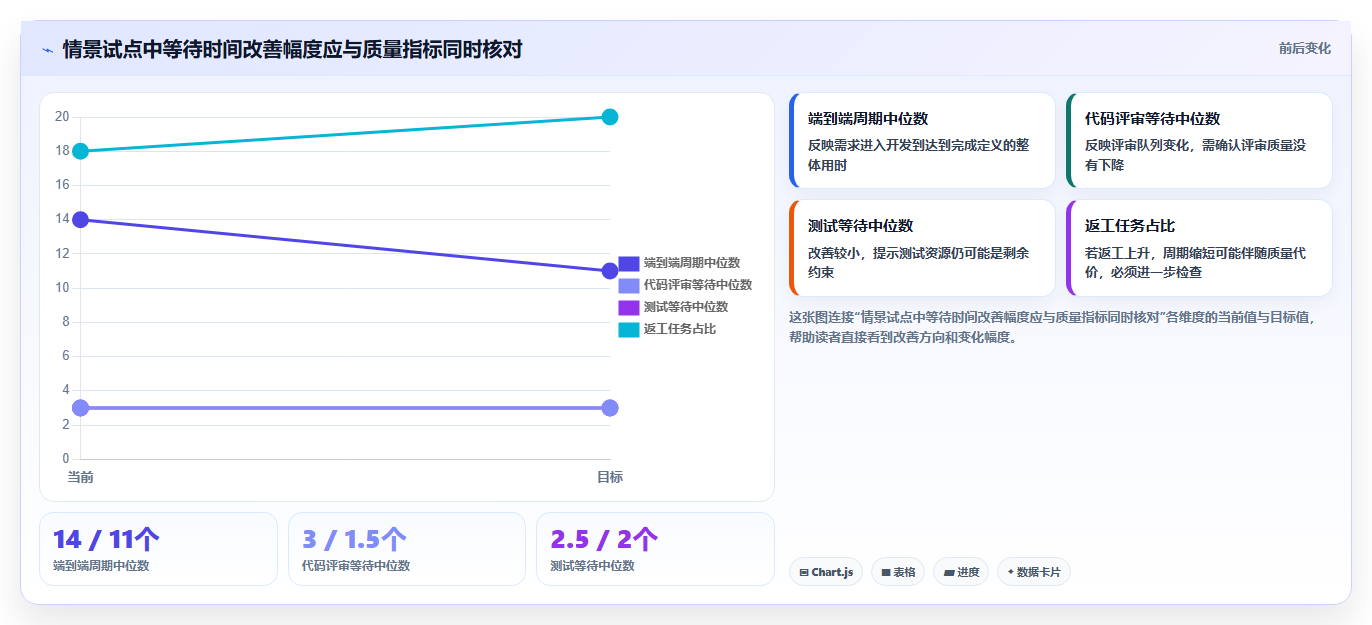The height and width of the screenshot is (625, 1372).
Task: Click the icon on the 数据卡片 chip
Action: 1011,572
